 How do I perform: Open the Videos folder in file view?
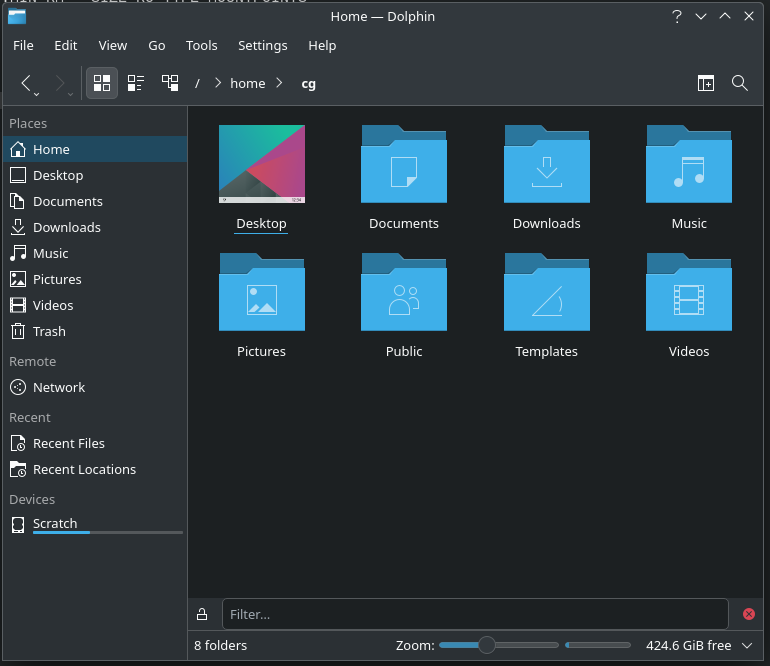click(x=688, y=293)
